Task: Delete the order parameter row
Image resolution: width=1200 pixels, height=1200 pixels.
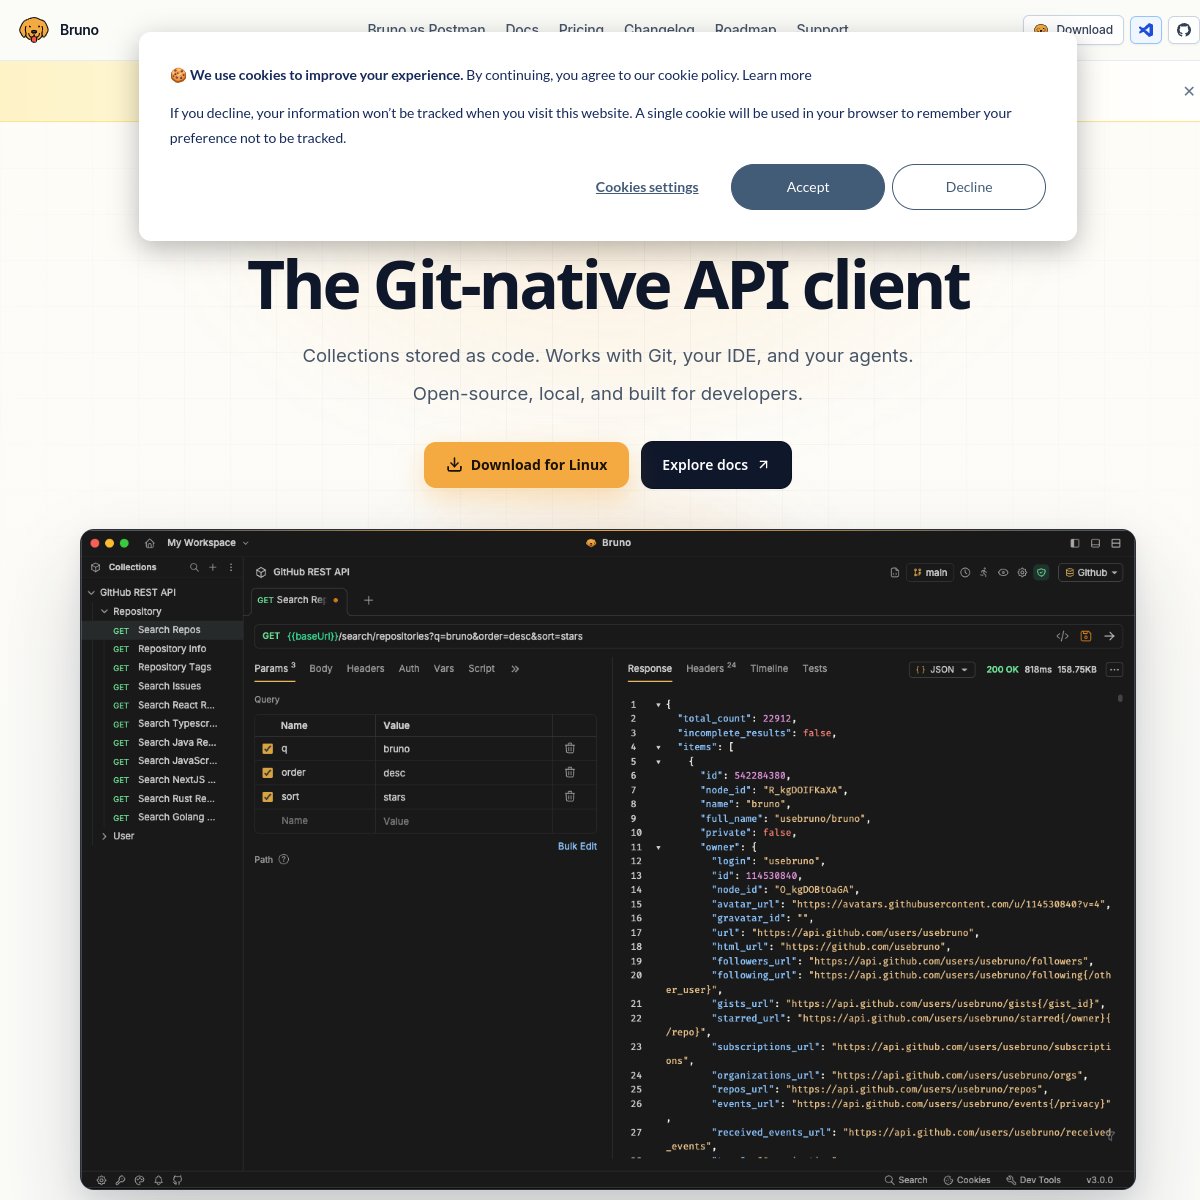Action: click(570, 772)
